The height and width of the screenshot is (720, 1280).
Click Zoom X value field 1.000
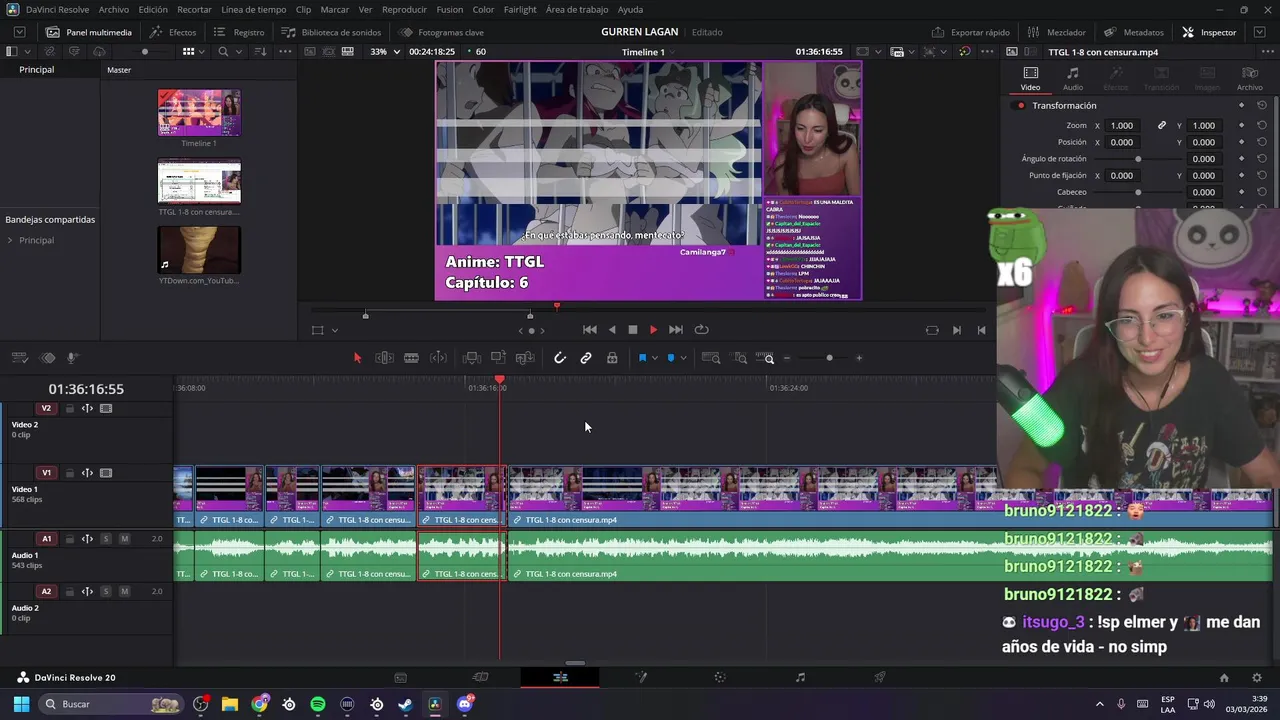click(x=1122, y=126)
